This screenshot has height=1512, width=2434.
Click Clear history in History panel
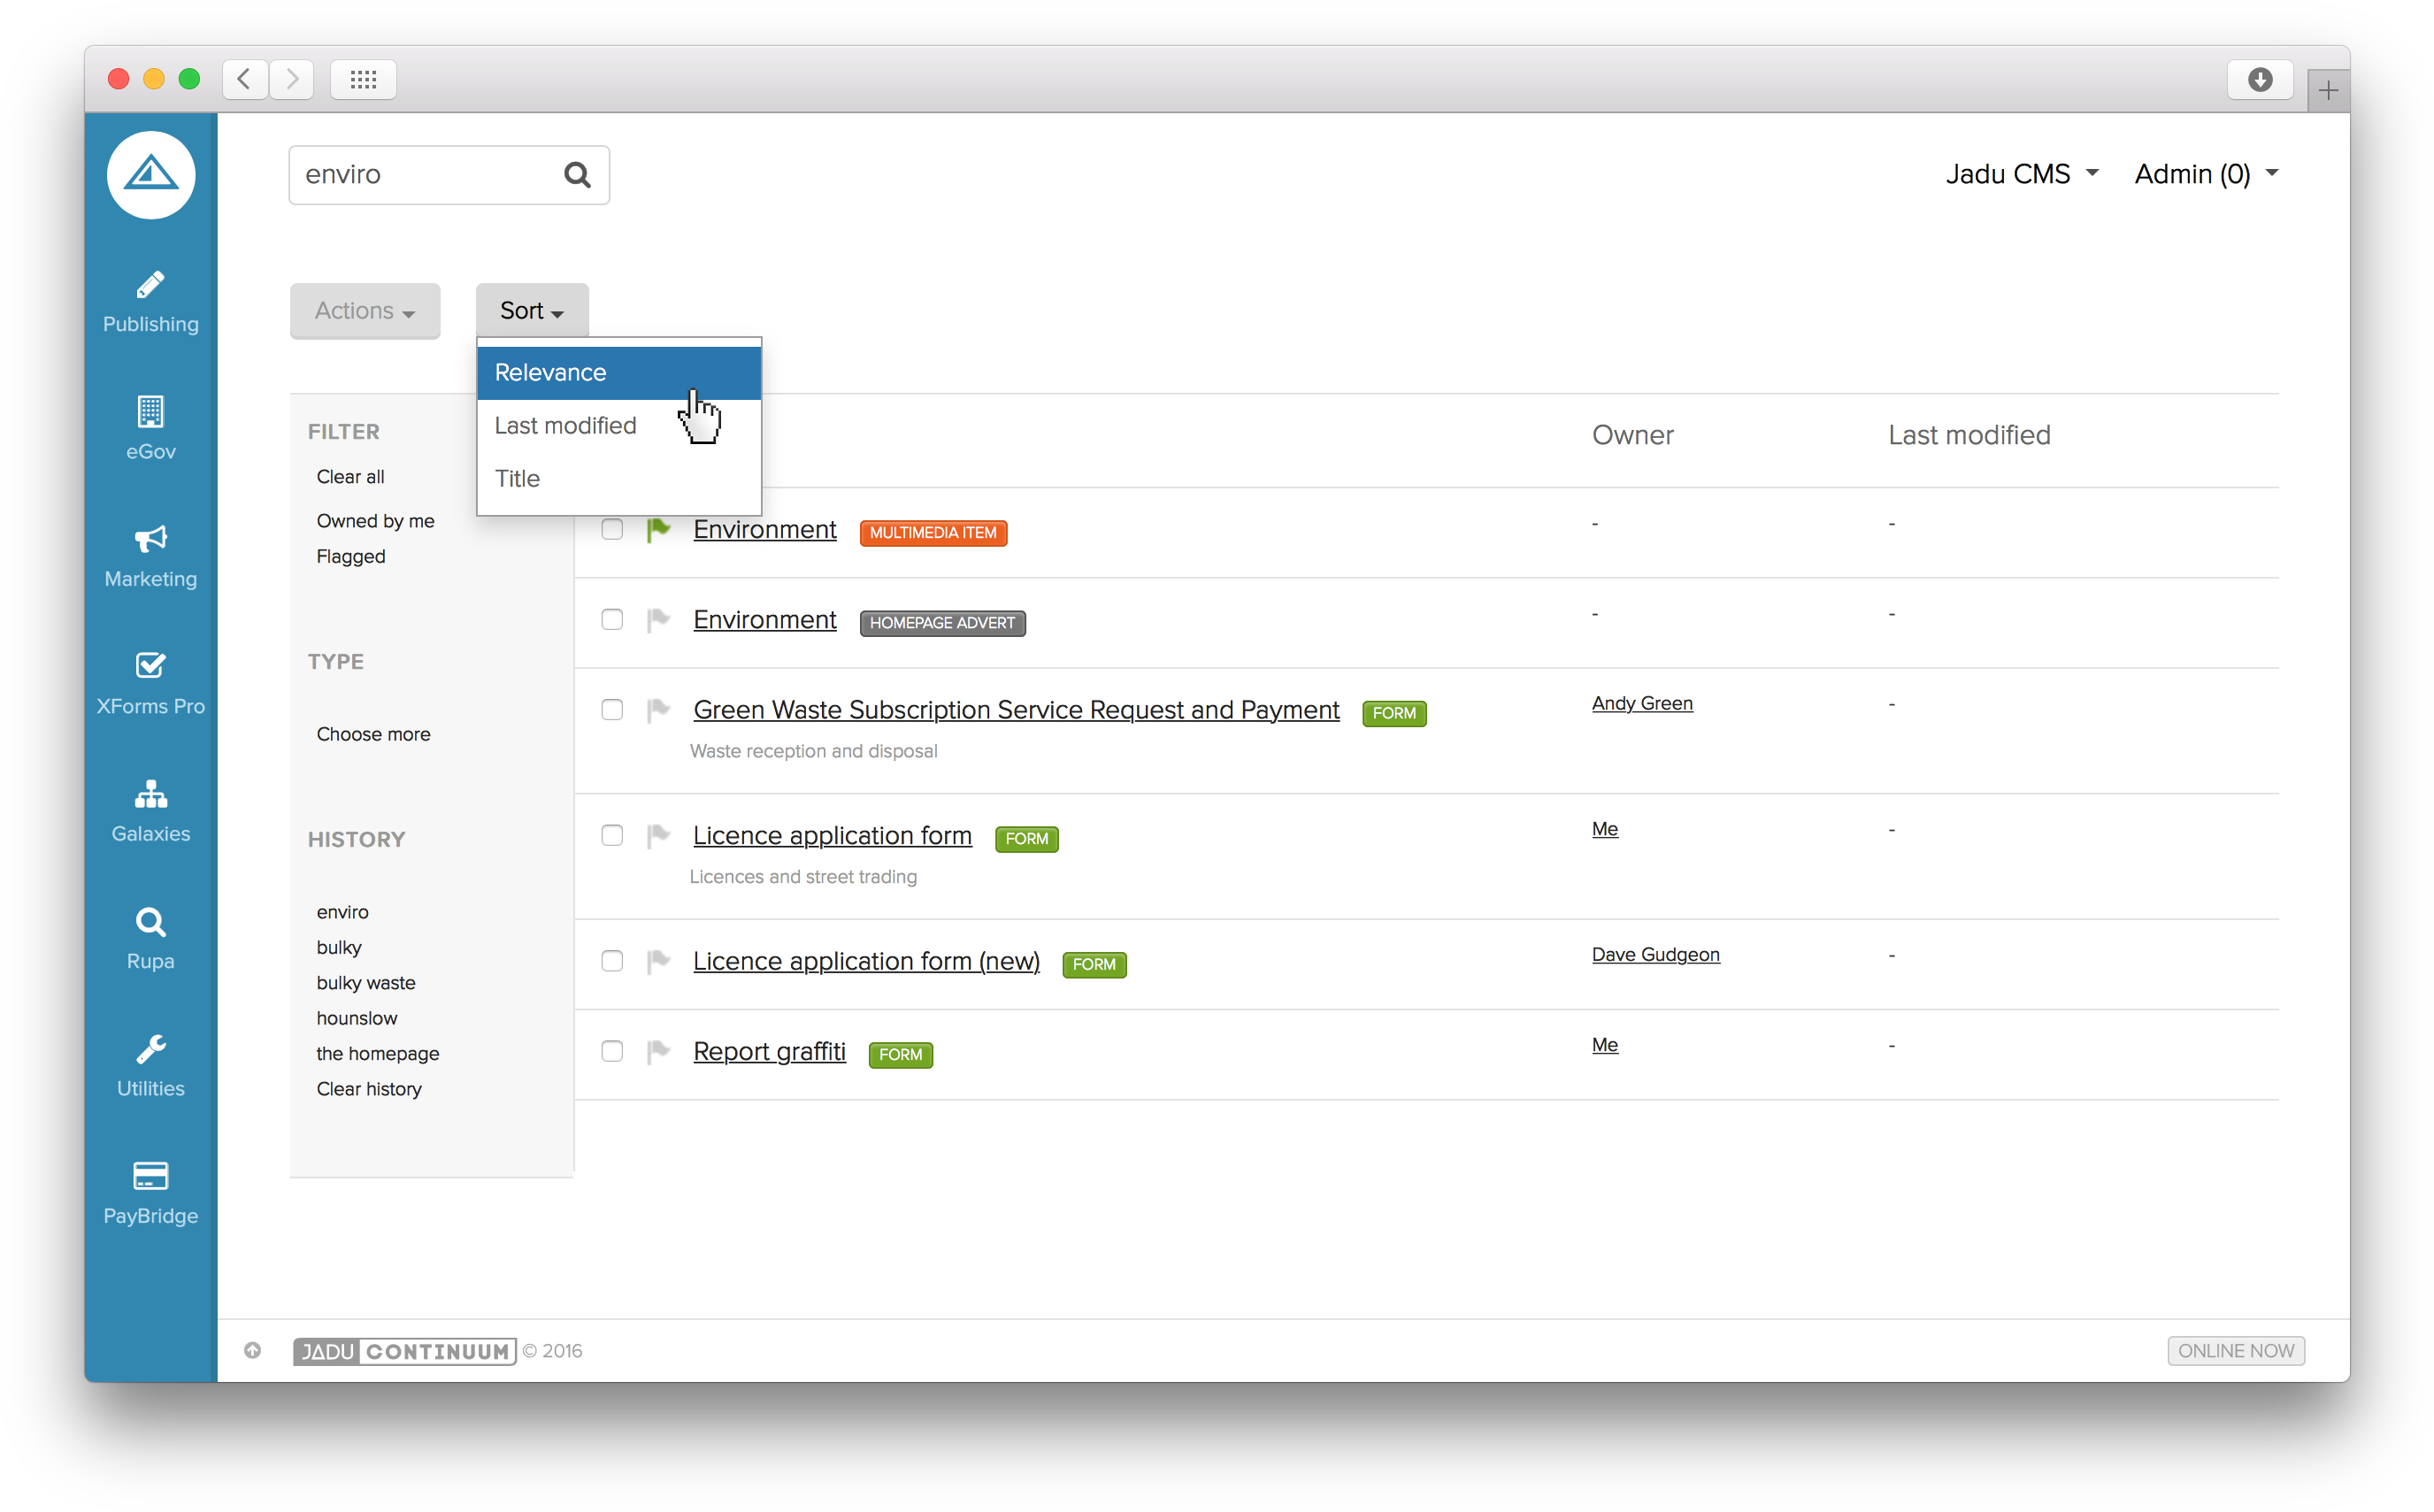369,1089
